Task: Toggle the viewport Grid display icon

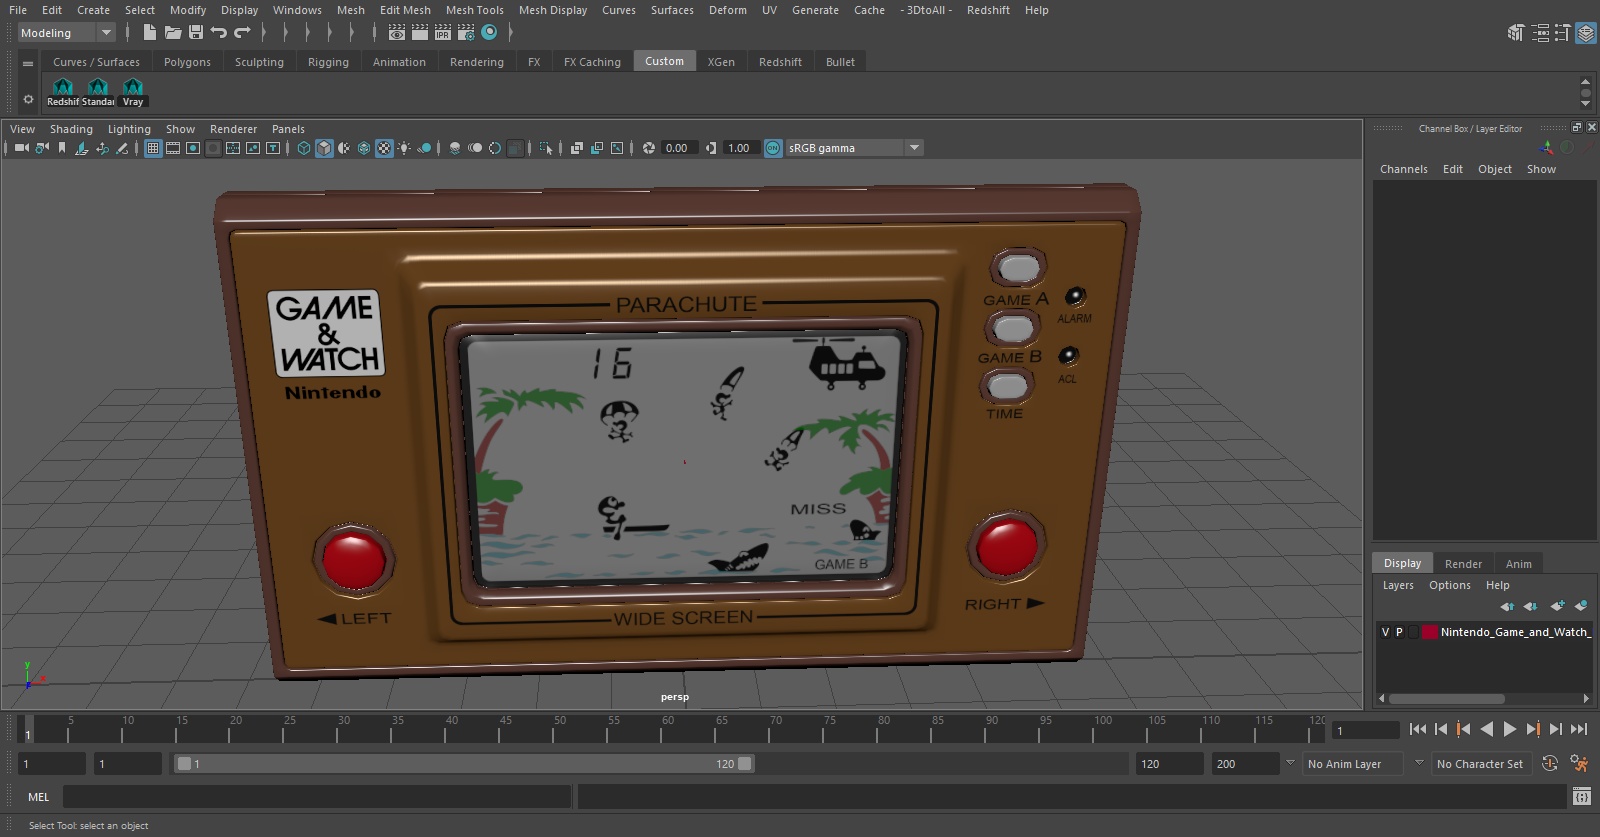Action: [153, 148]
